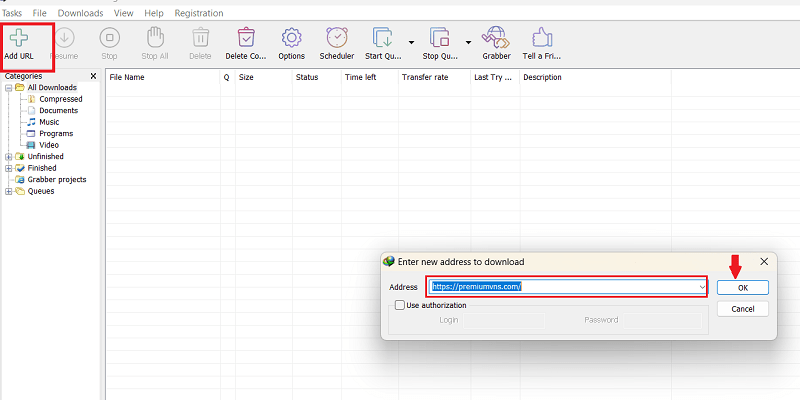Confirm the address with the OK button
Viewport: 800px width, 400px height.
click(x=743, y=288)
